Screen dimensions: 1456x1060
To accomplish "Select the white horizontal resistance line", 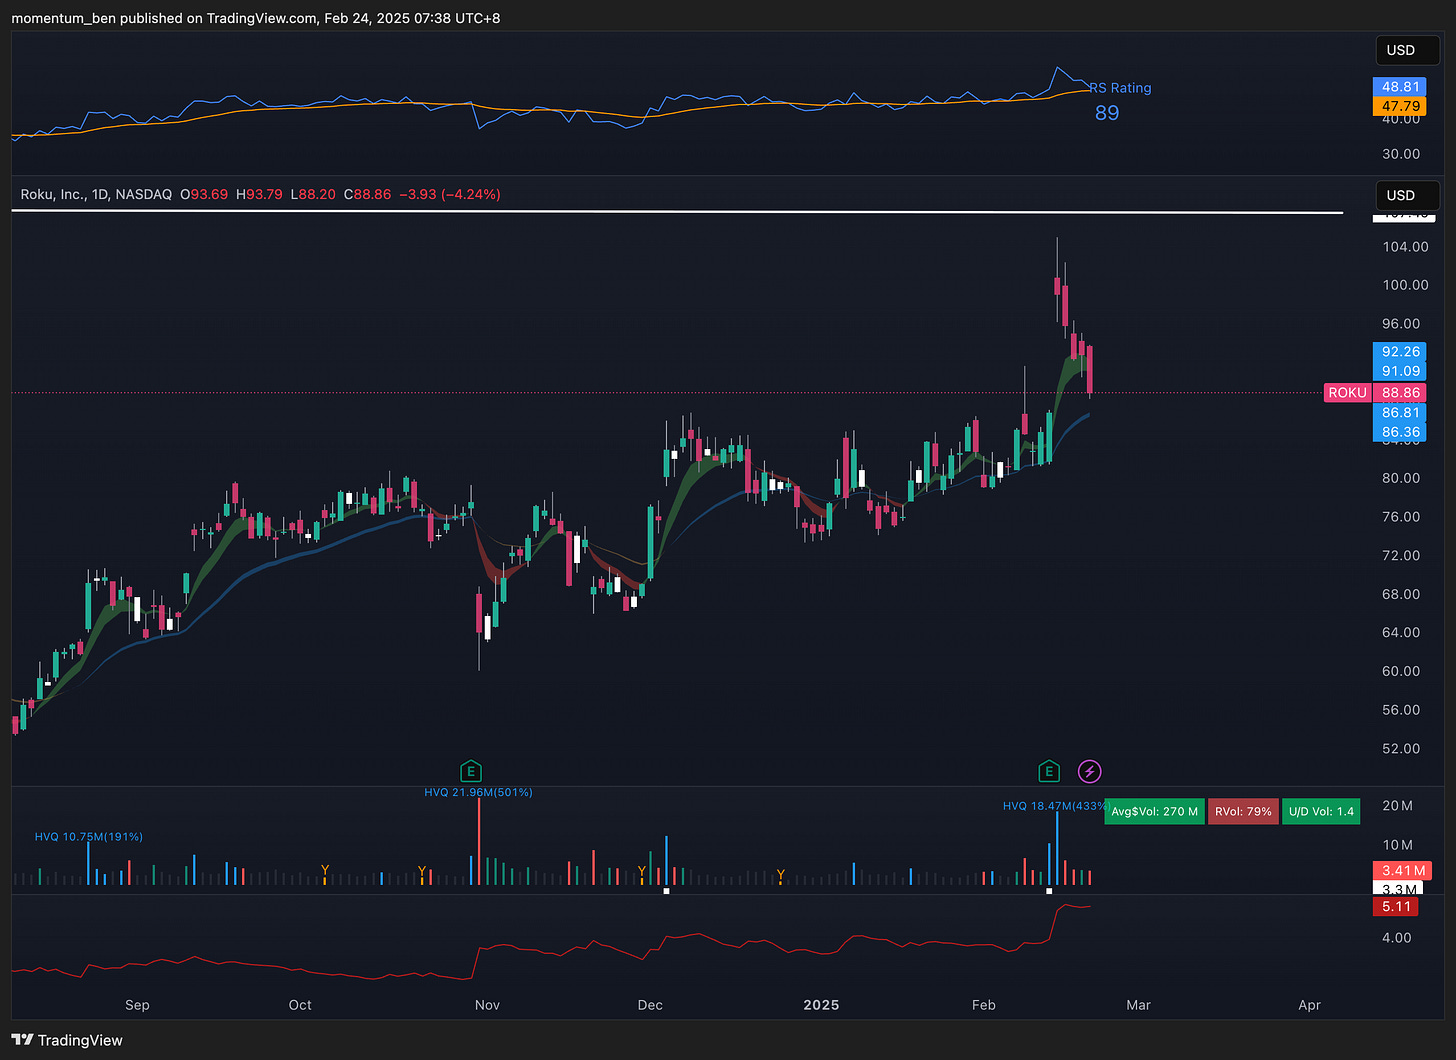I will coord(677,212).
